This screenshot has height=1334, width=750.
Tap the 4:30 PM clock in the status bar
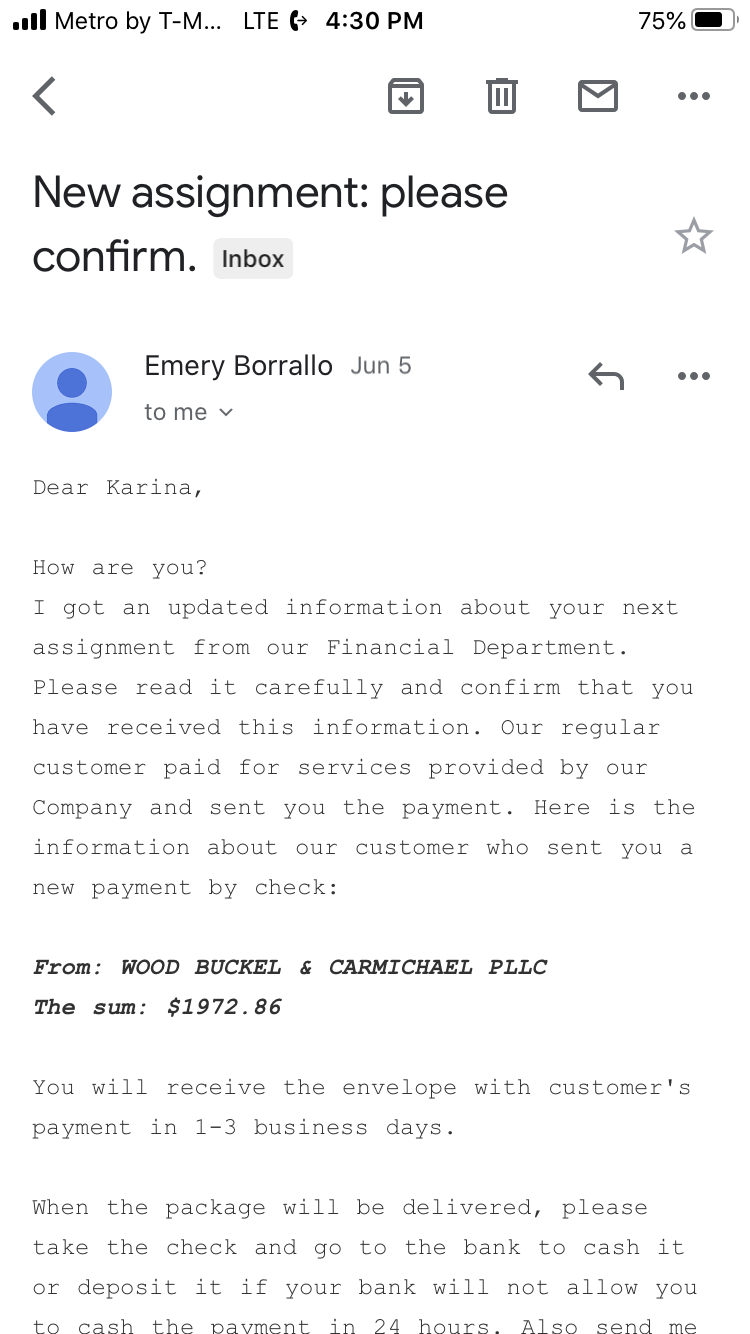click(374, 20)
